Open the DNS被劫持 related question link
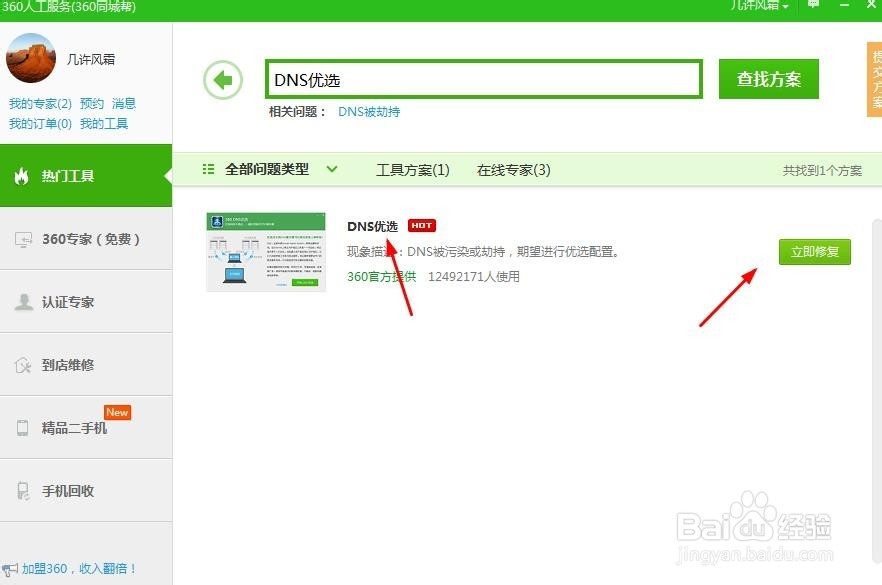 click(369, 111)
